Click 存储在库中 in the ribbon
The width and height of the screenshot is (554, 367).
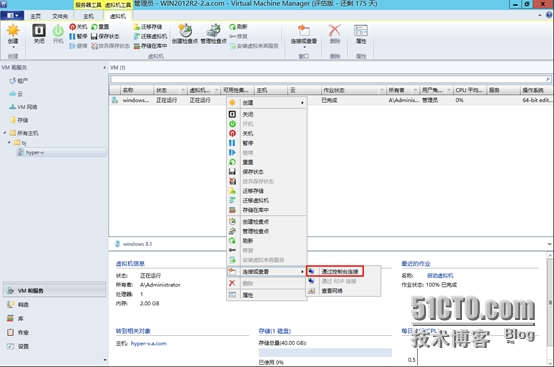point(150,46)
